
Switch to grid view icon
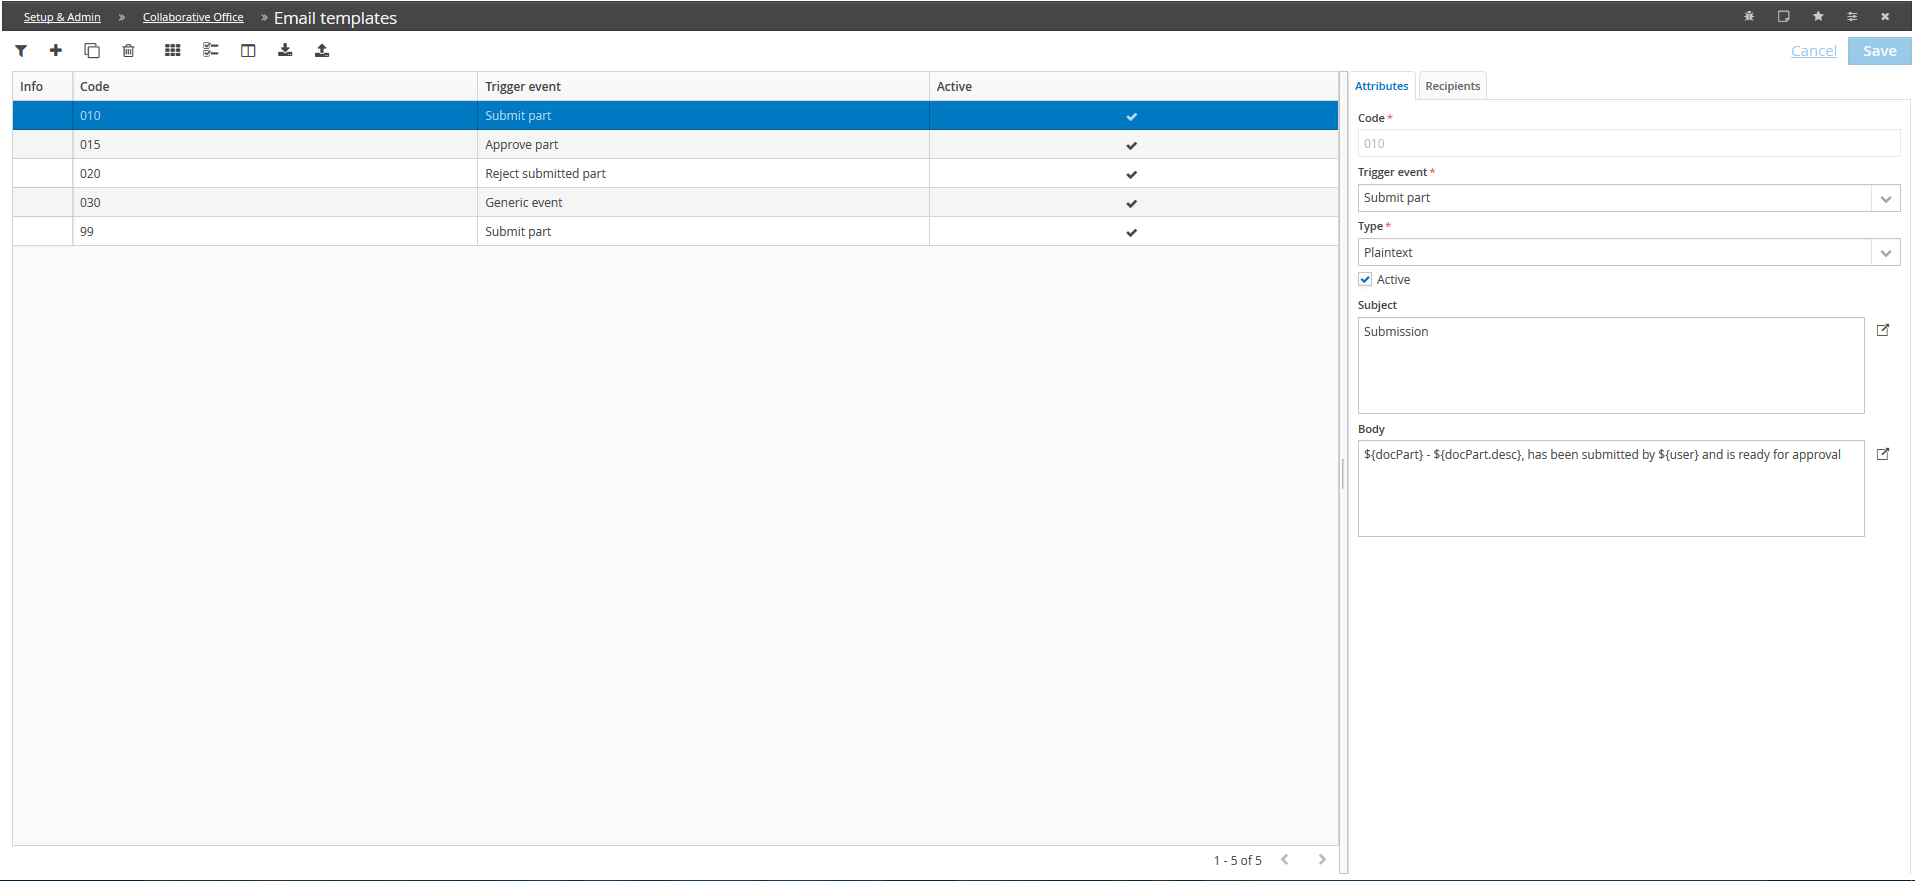point(173,50)
